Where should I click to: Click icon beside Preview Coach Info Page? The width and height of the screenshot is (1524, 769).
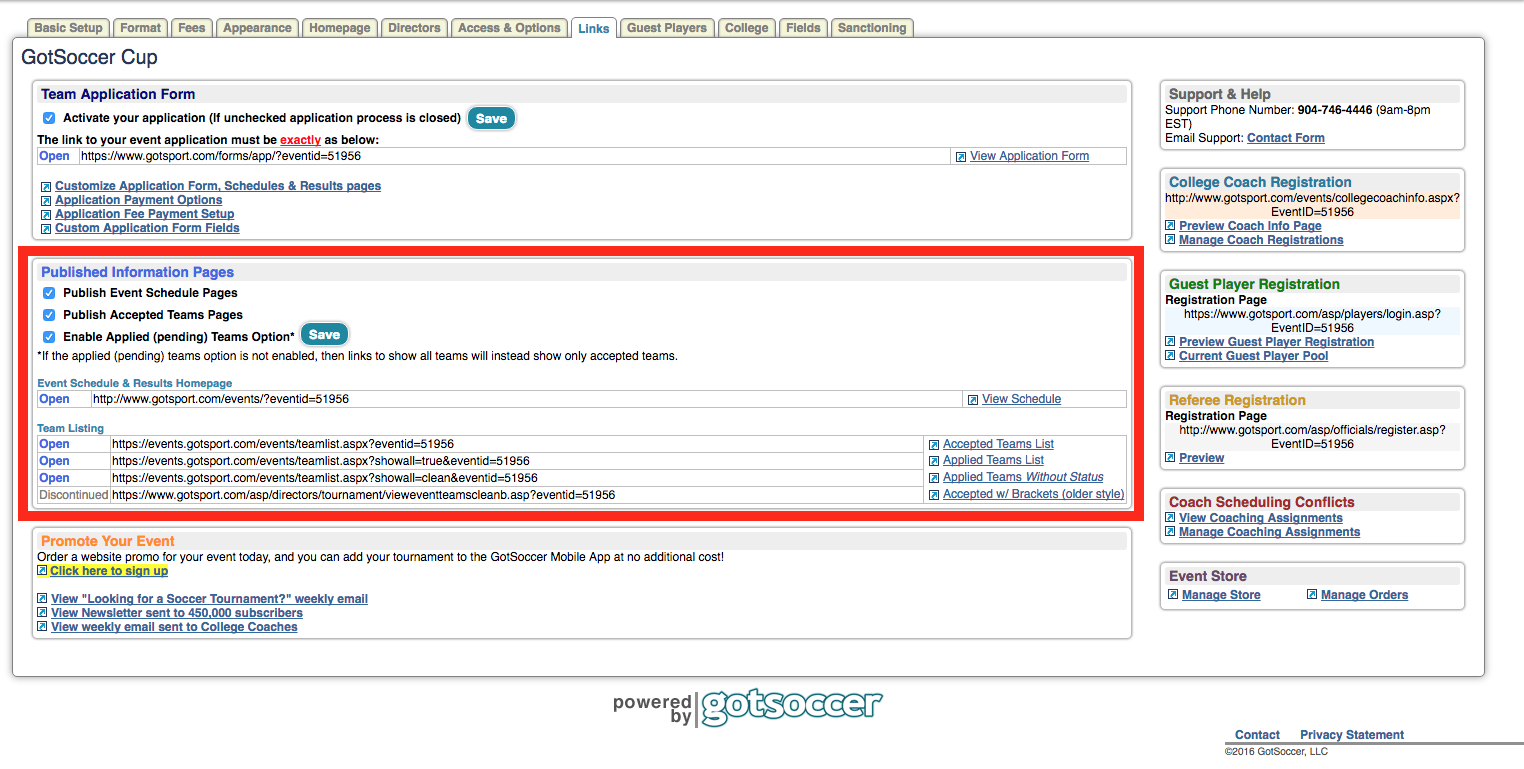coord(1170,226)
